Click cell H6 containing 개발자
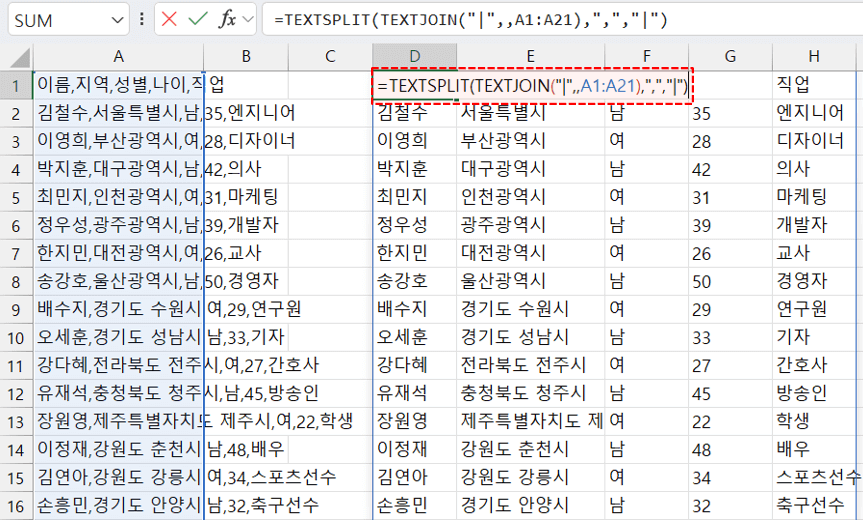Viewport: 863px width, 520px height. click(814, 226)
